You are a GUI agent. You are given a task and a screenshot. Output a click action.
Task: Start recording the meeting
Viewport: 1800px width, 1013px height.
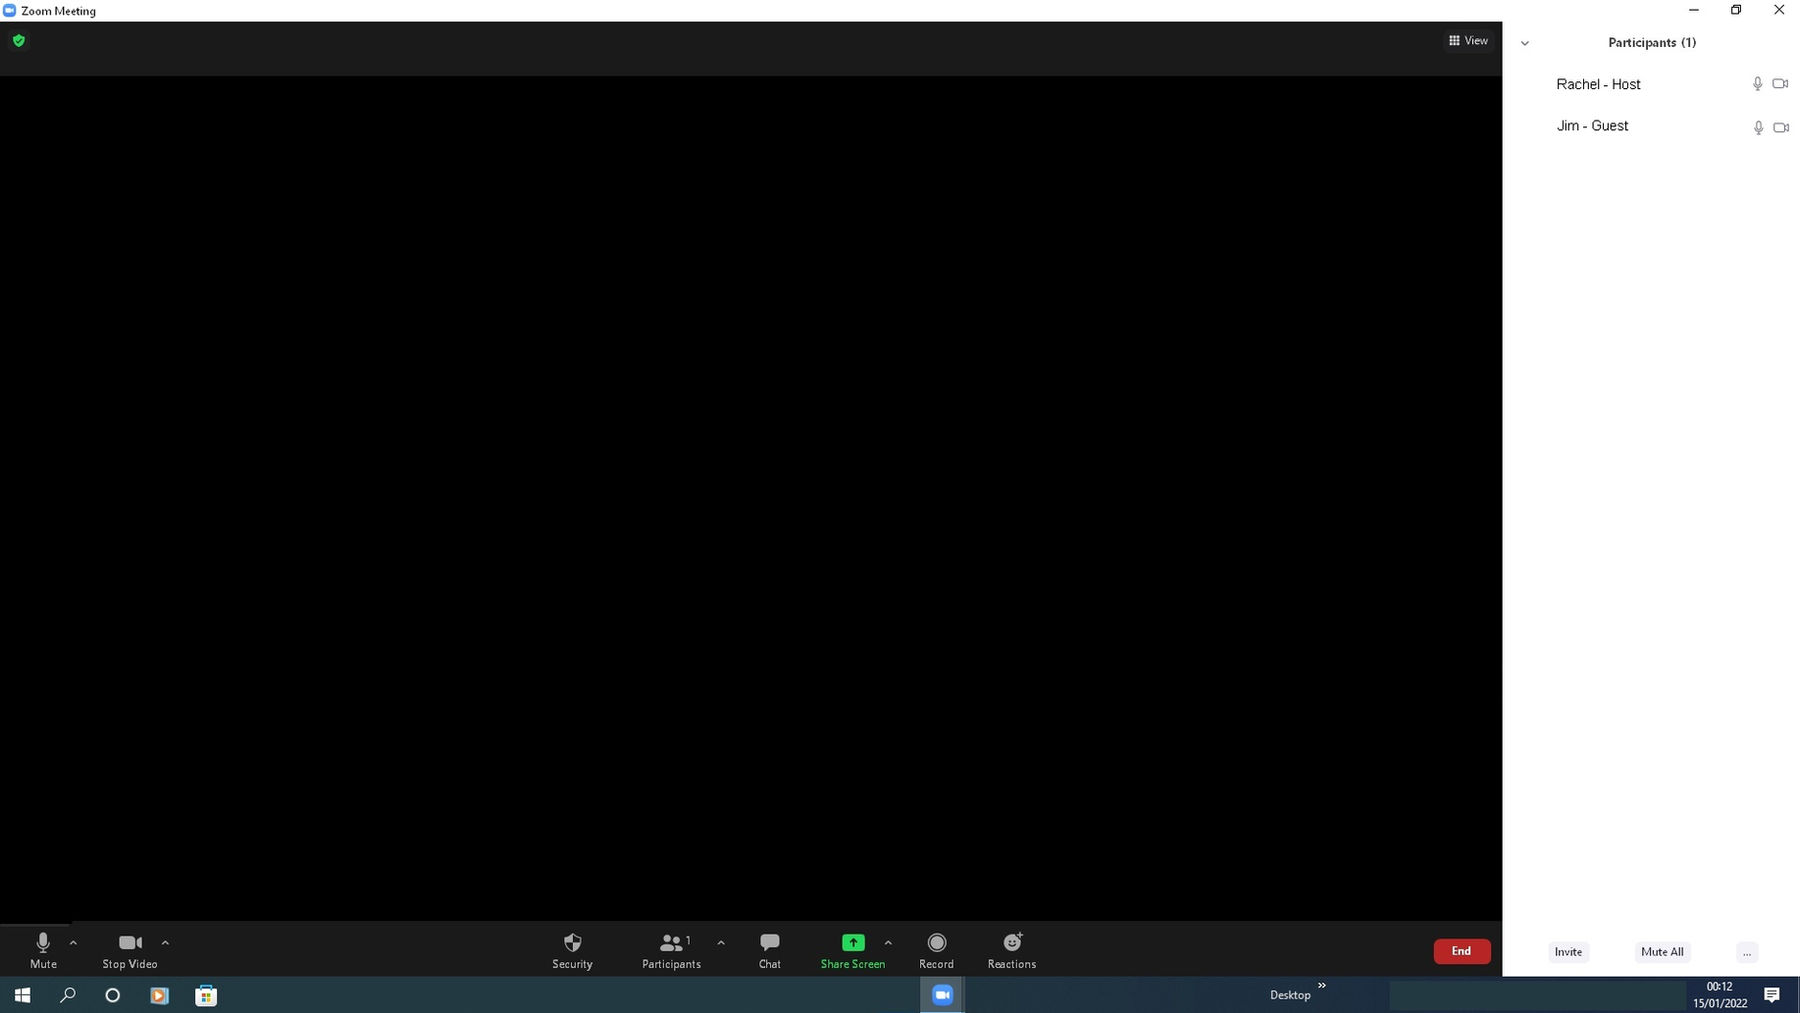(x=936, y=950)
